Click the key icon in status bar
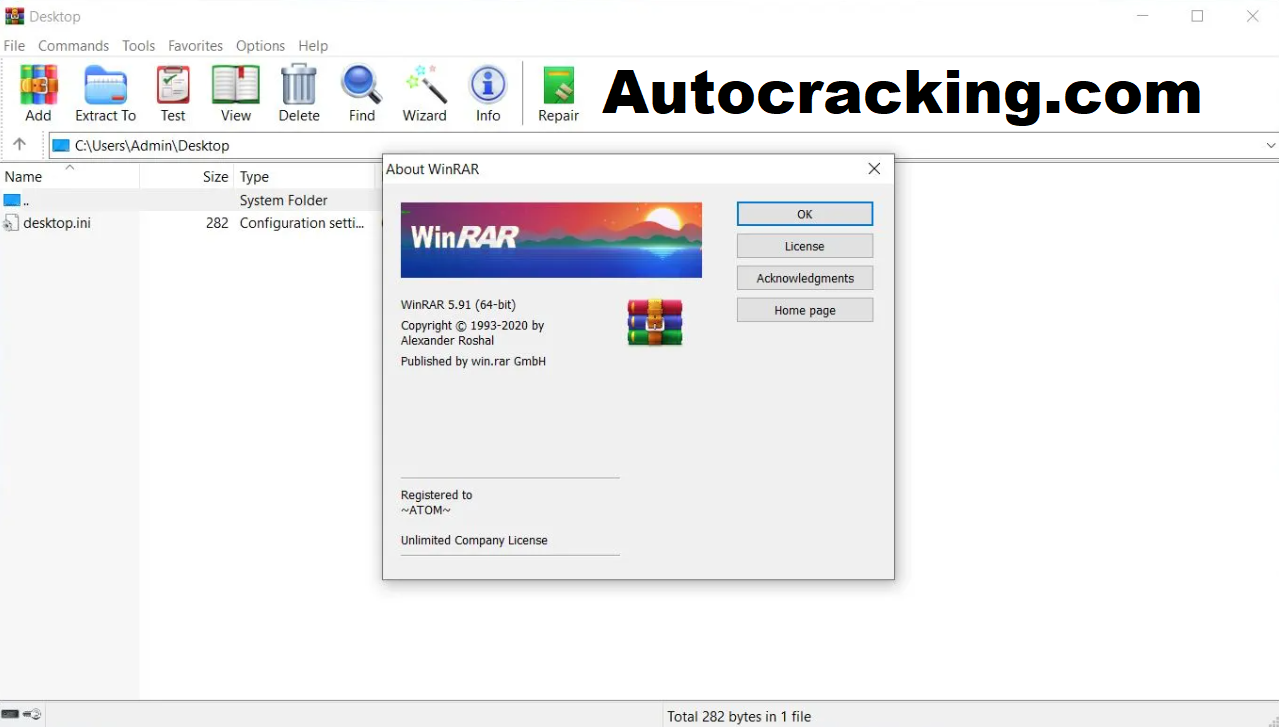This screenshot has width=1279, height=727. click(33, 715)
